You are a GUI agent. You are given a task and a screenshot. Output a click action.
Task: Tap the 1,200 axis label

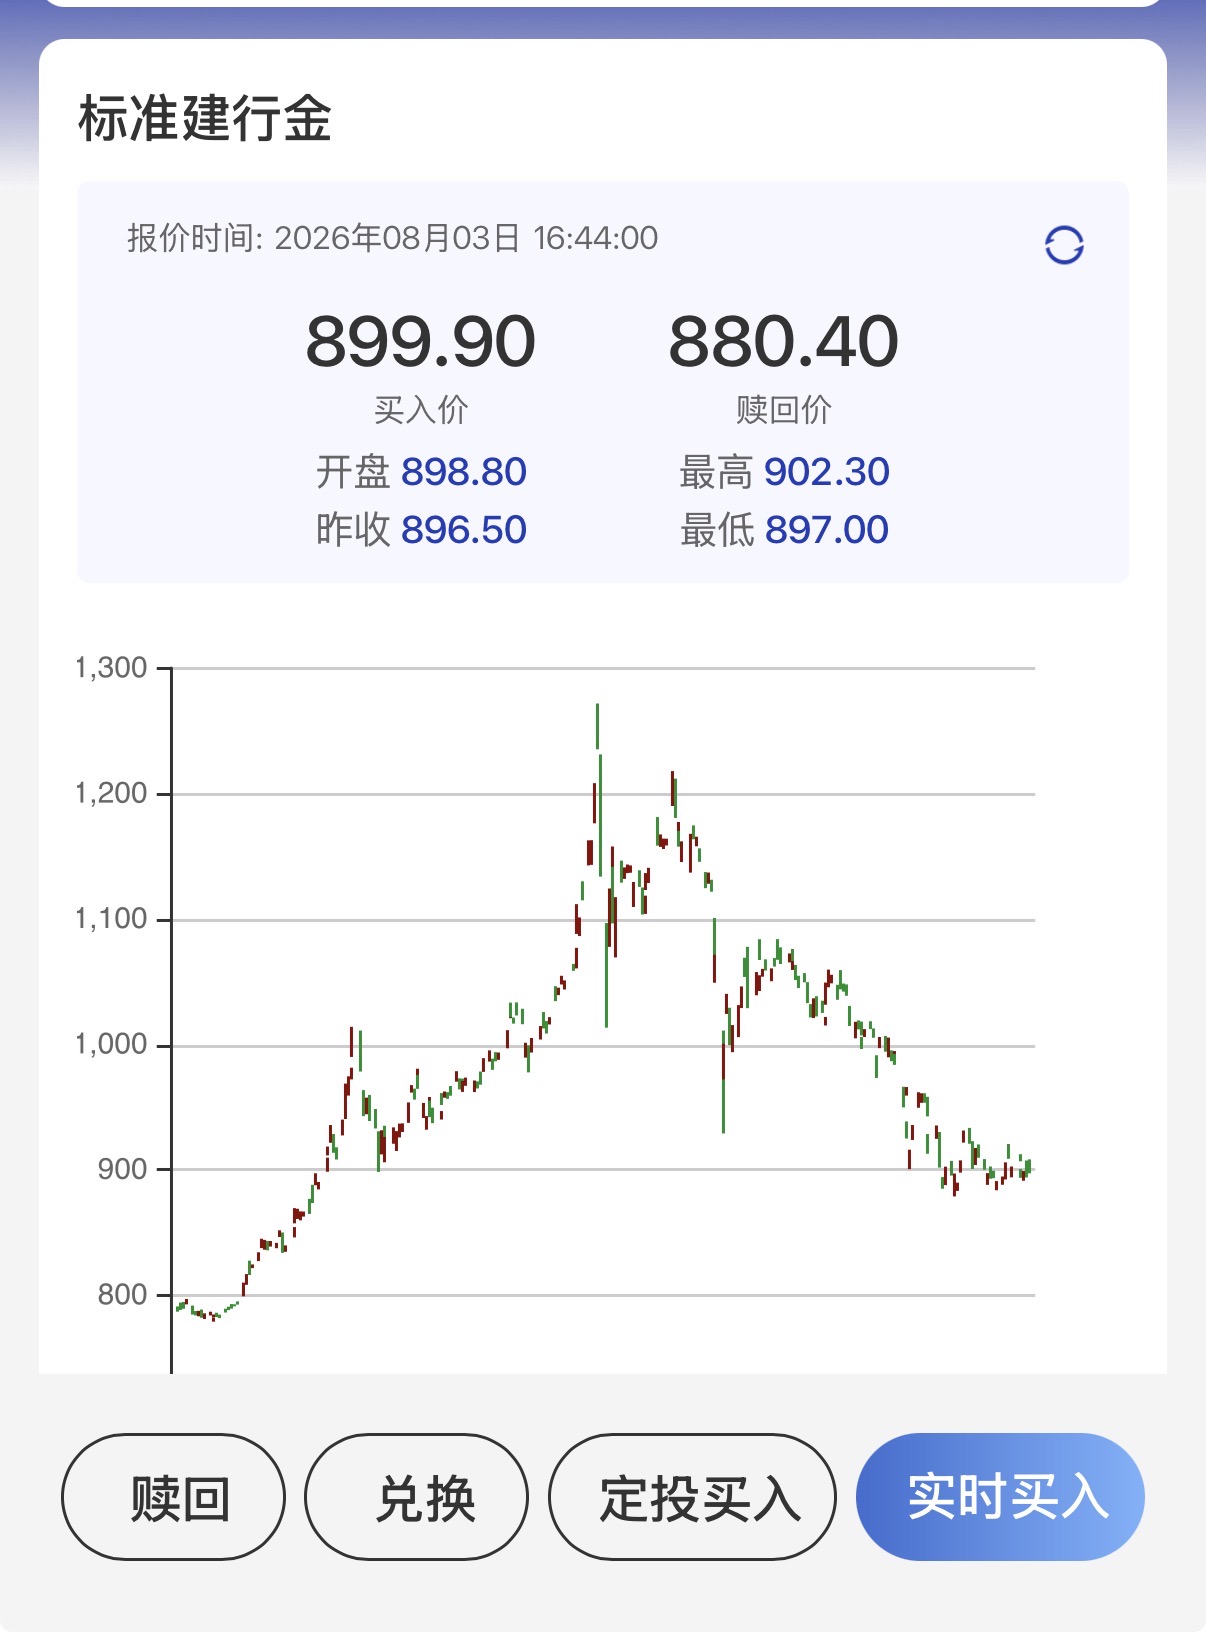click(x=111, y=793)
